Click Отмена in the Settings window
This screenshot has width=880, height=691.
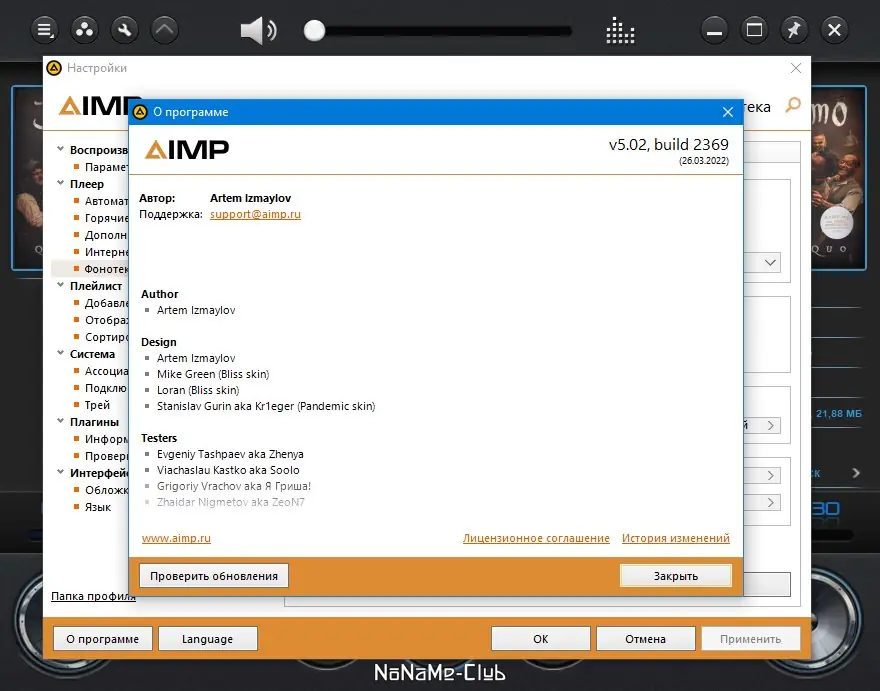(645, 639)
